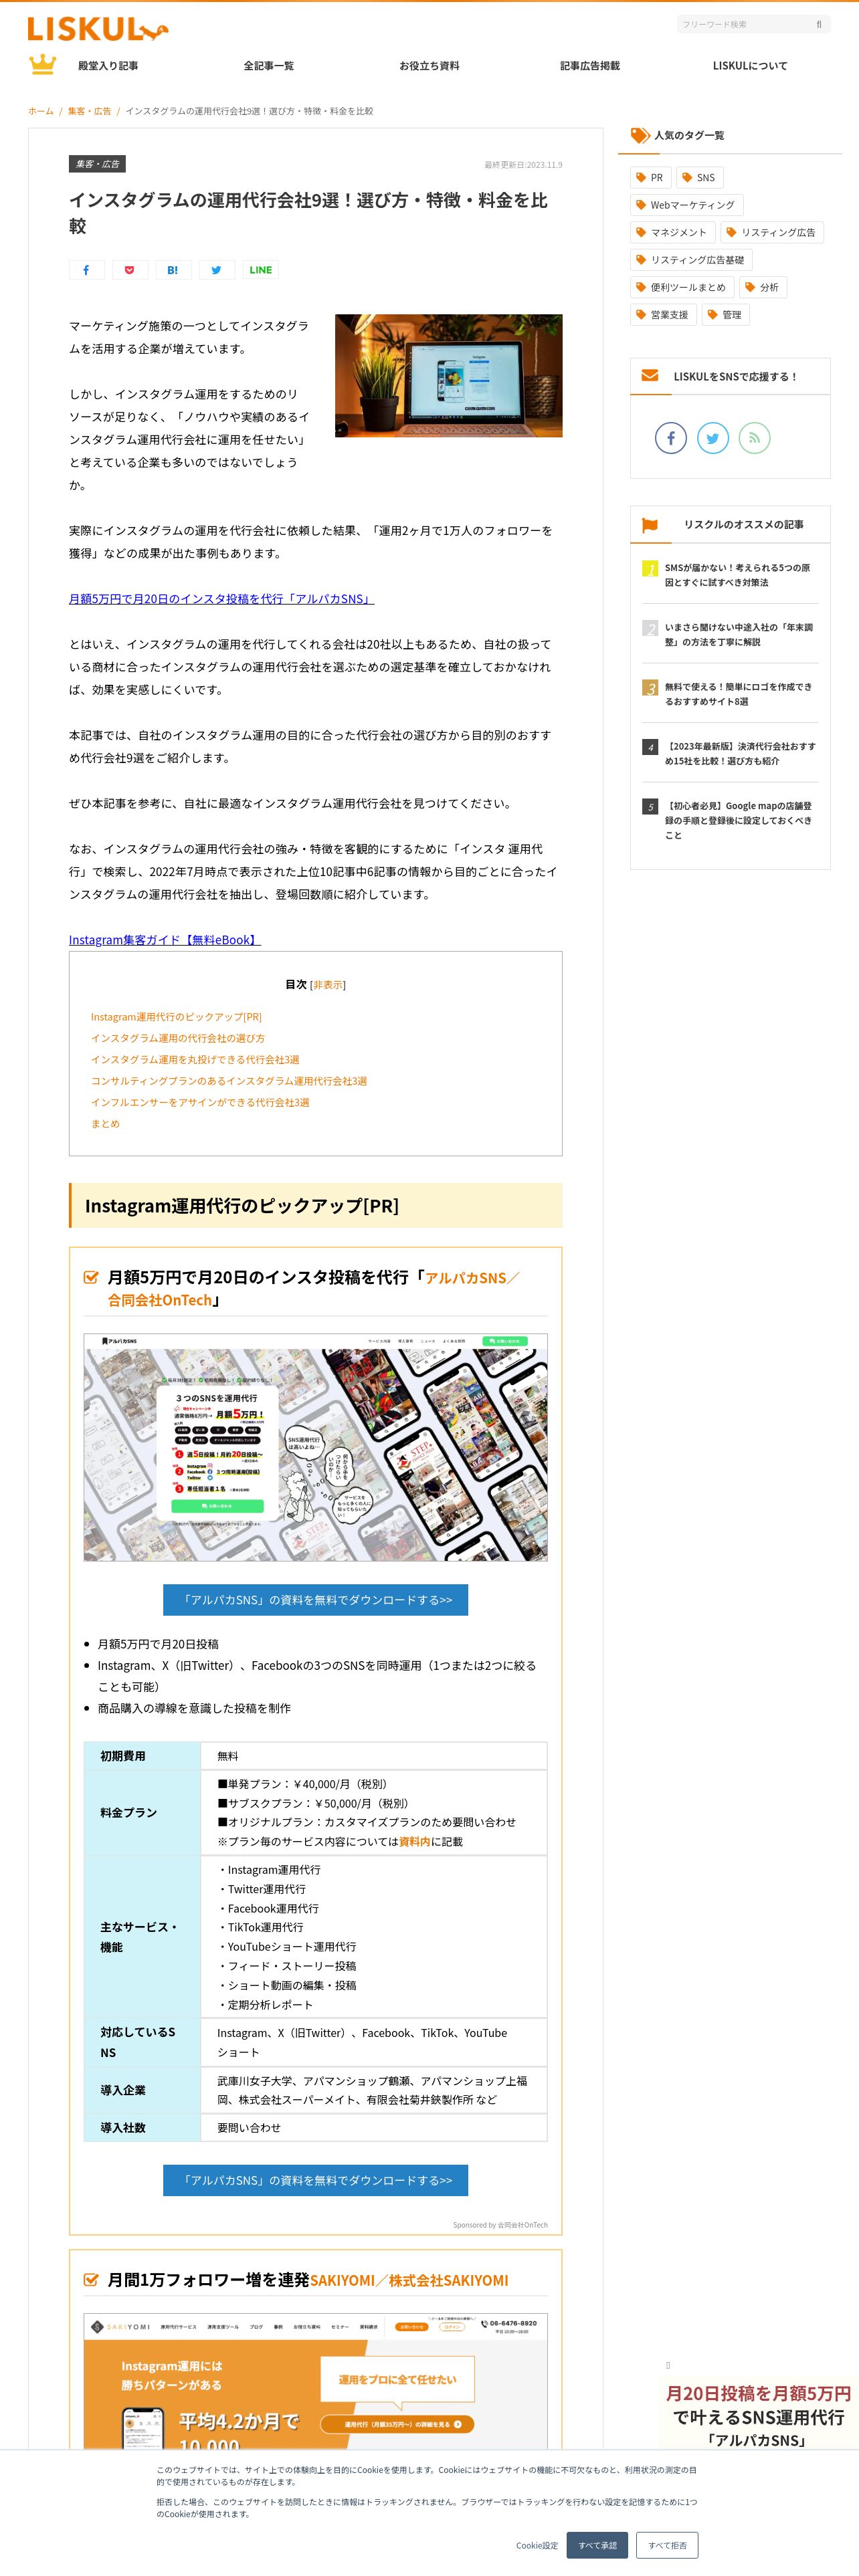Open article 決済代行会社おすすめ15社を比較

coord(740,754)
